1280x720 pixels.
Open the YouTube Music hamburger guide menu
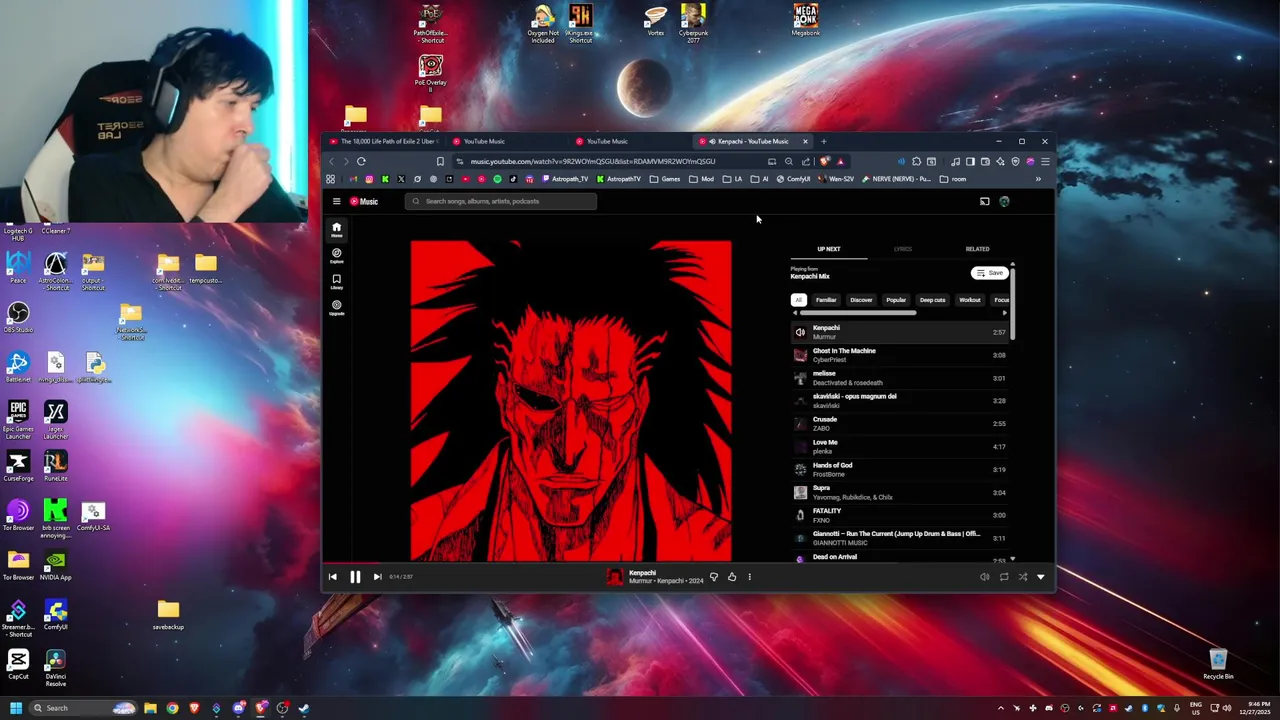pyautogui.click(x=336, y=201)
